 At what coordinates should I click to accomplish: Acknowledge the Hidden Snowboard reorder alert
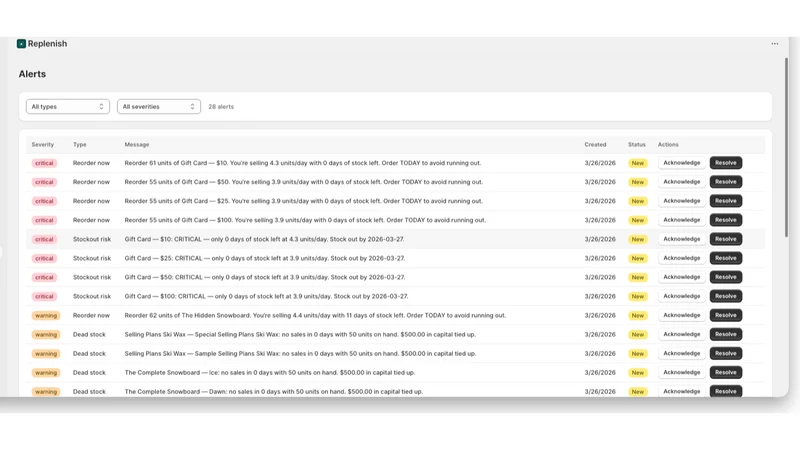point(682,315)
